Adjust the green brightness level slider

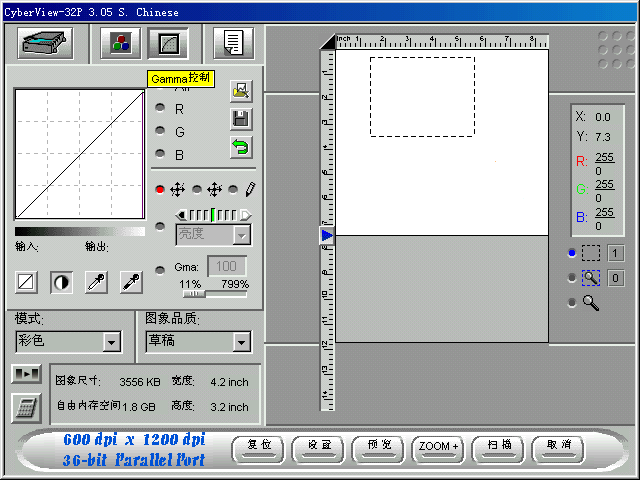tap(213, 215)
